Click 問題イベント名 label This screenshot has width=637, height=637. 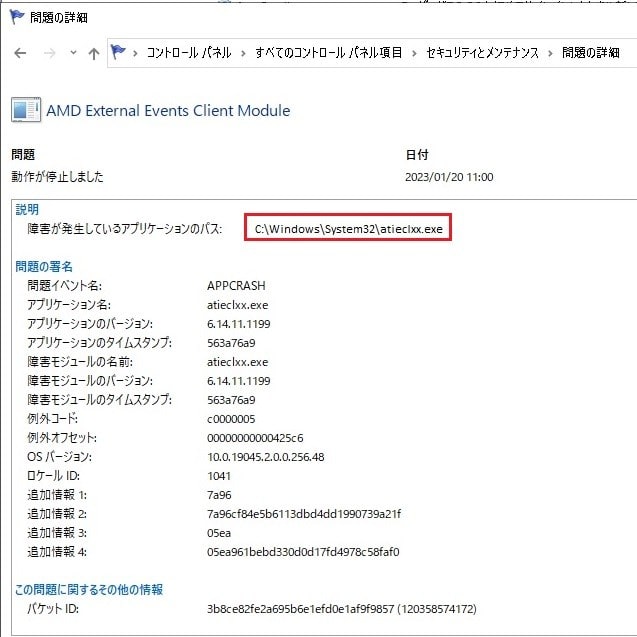pos(64,286)
